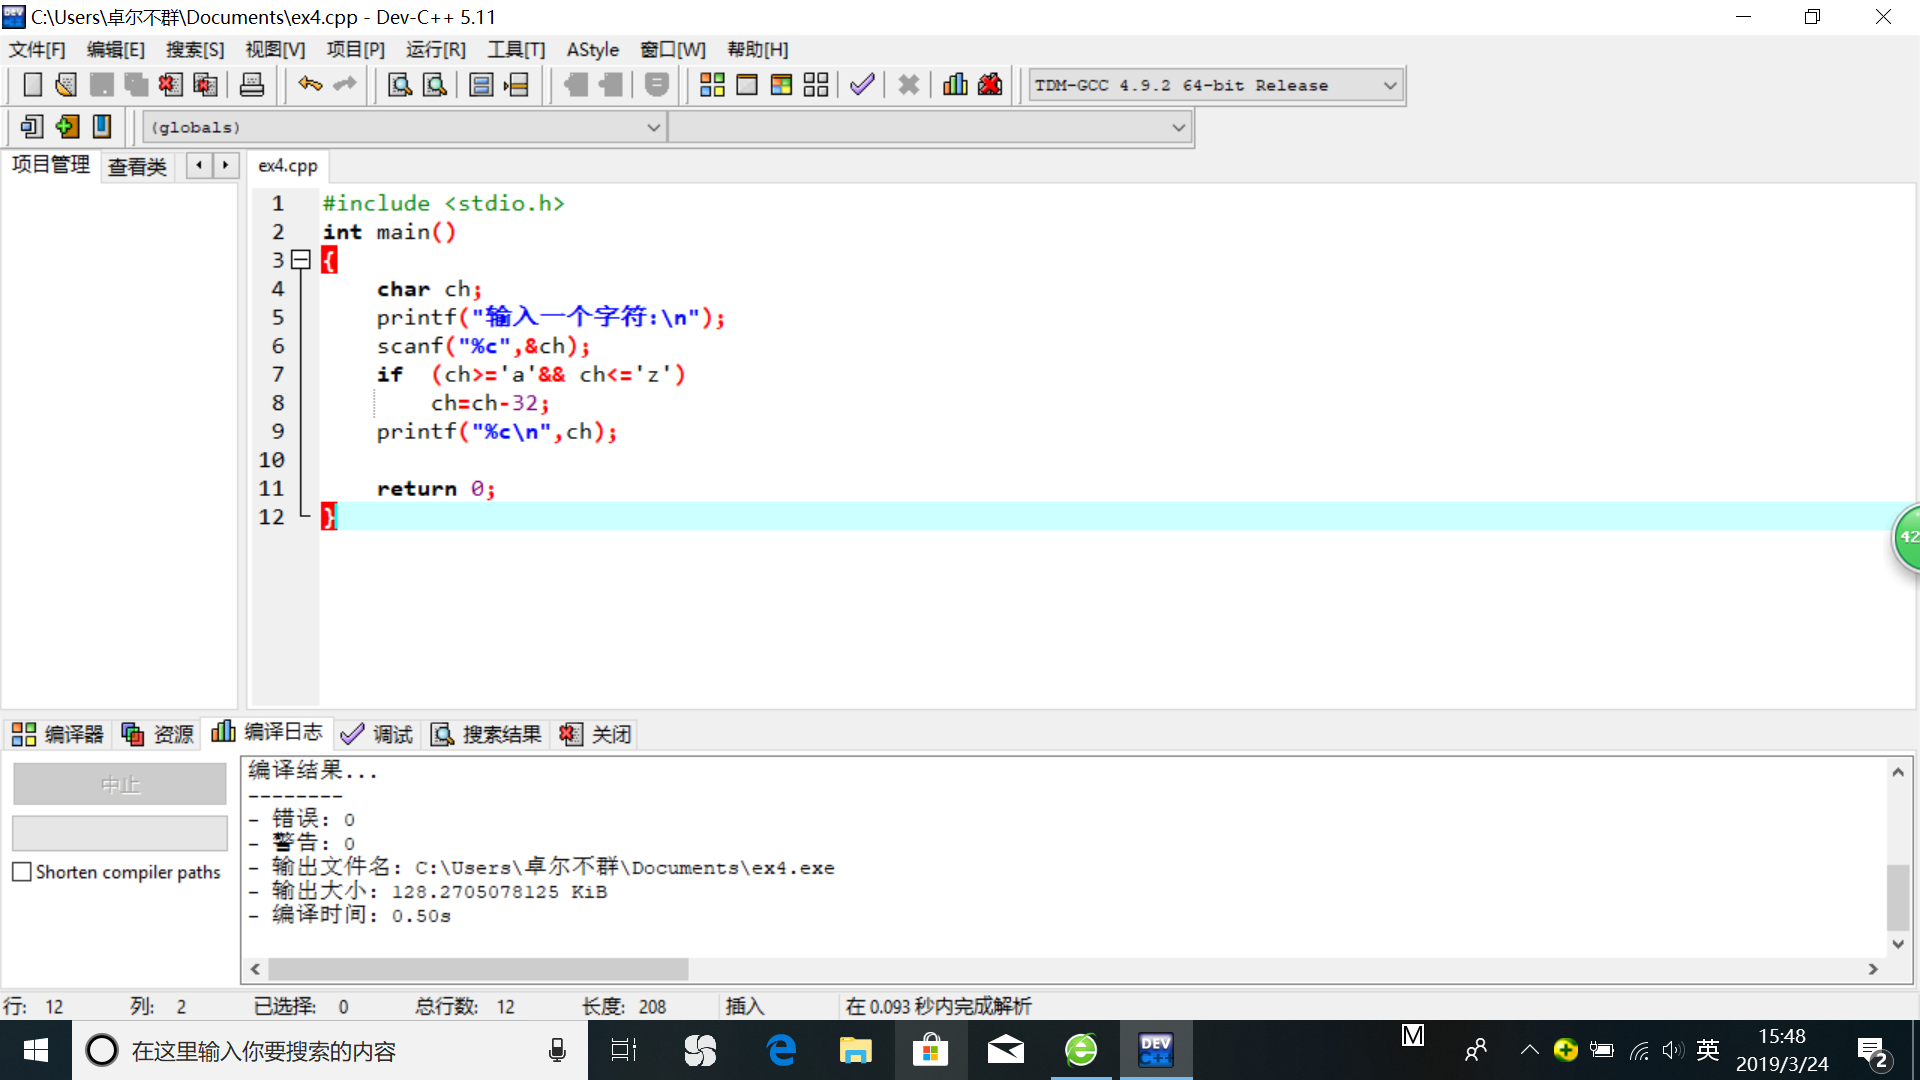
Task: Click the 关闭 button in bottom panel
Action: (x=596, y=735)
